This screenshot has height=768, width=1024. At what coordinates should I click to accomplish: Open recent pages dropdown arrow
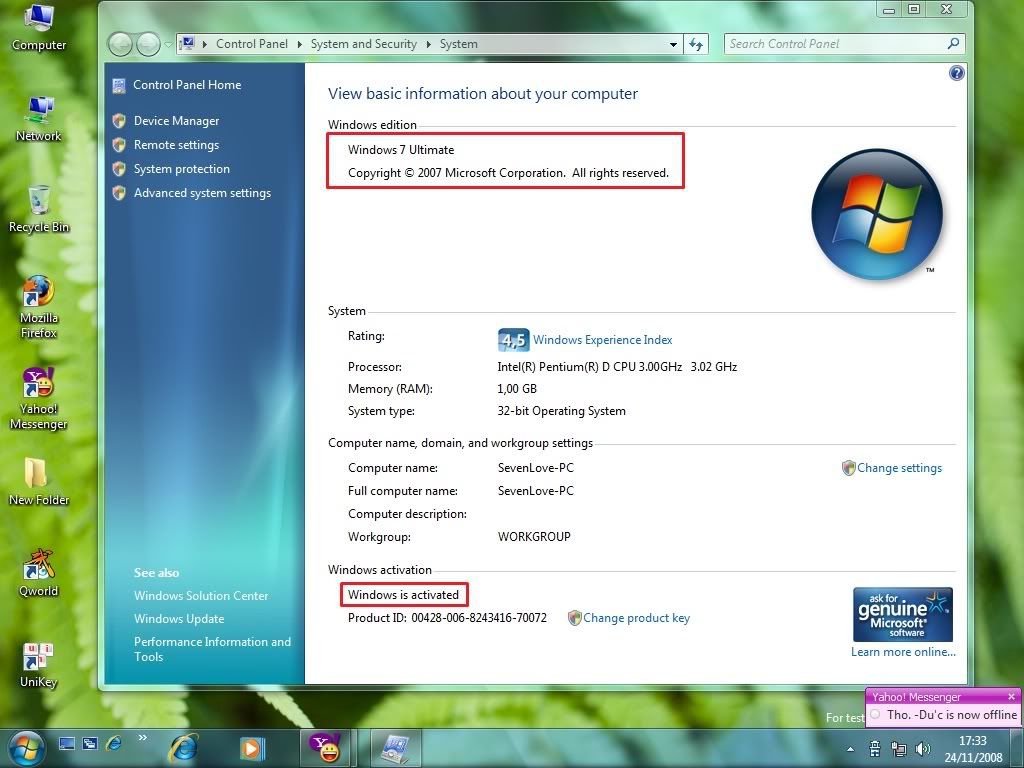pyautogui.click(x=168, y=44)
